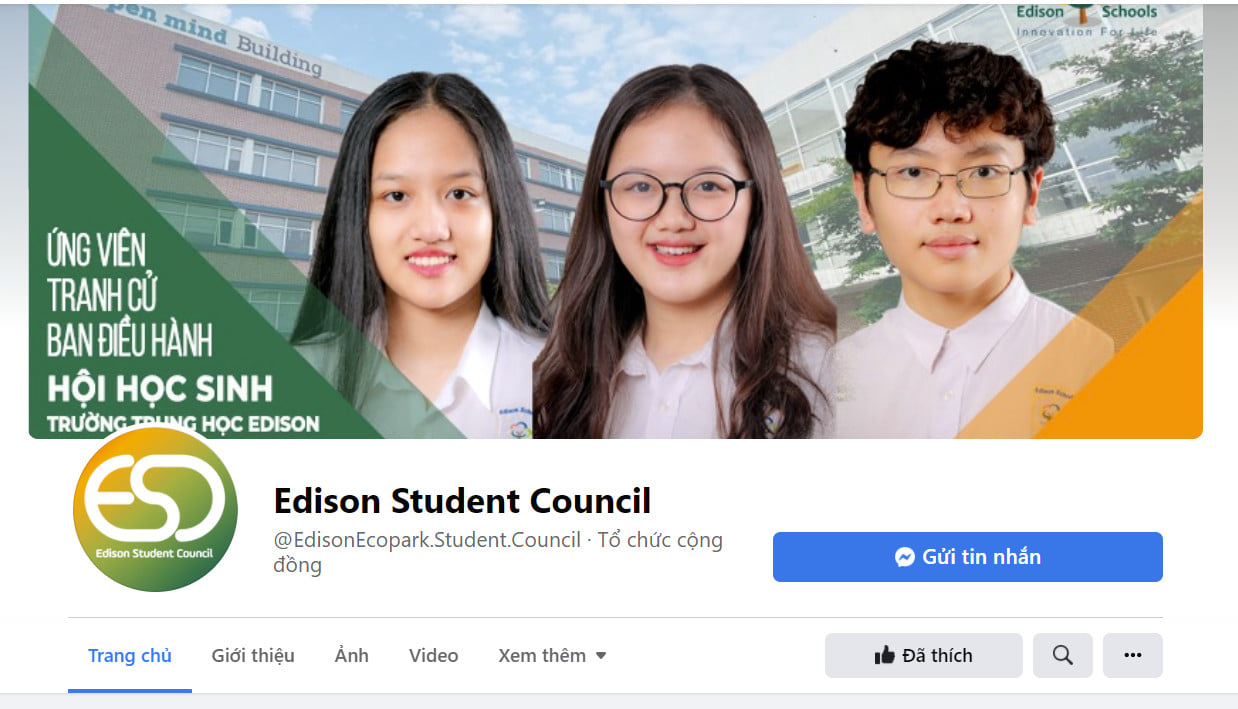Open the cover photo with three students

click(615, 221)
